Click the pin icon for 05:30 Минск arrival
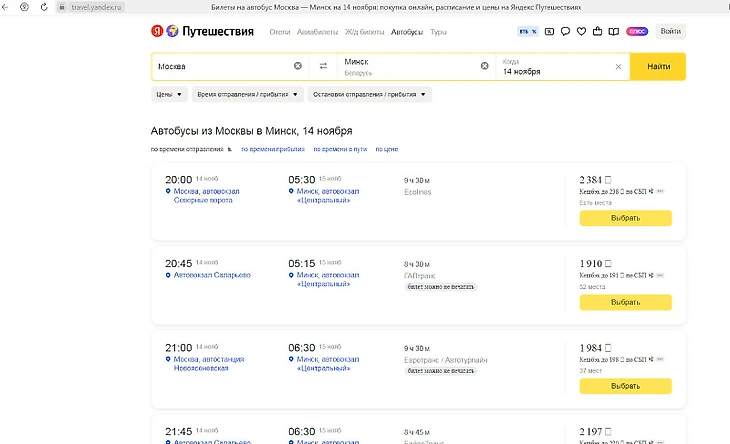The width and height of the screenshot is (730, 444). (x=291, y=191)
